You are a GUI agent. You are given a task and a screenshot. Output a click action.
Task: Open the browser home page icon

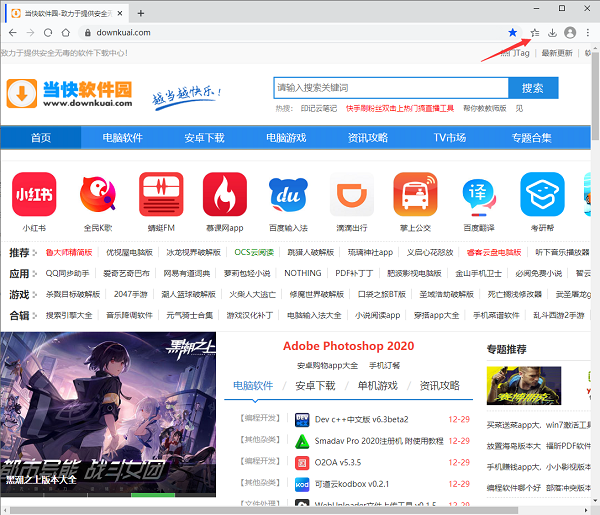pos(66,33)
